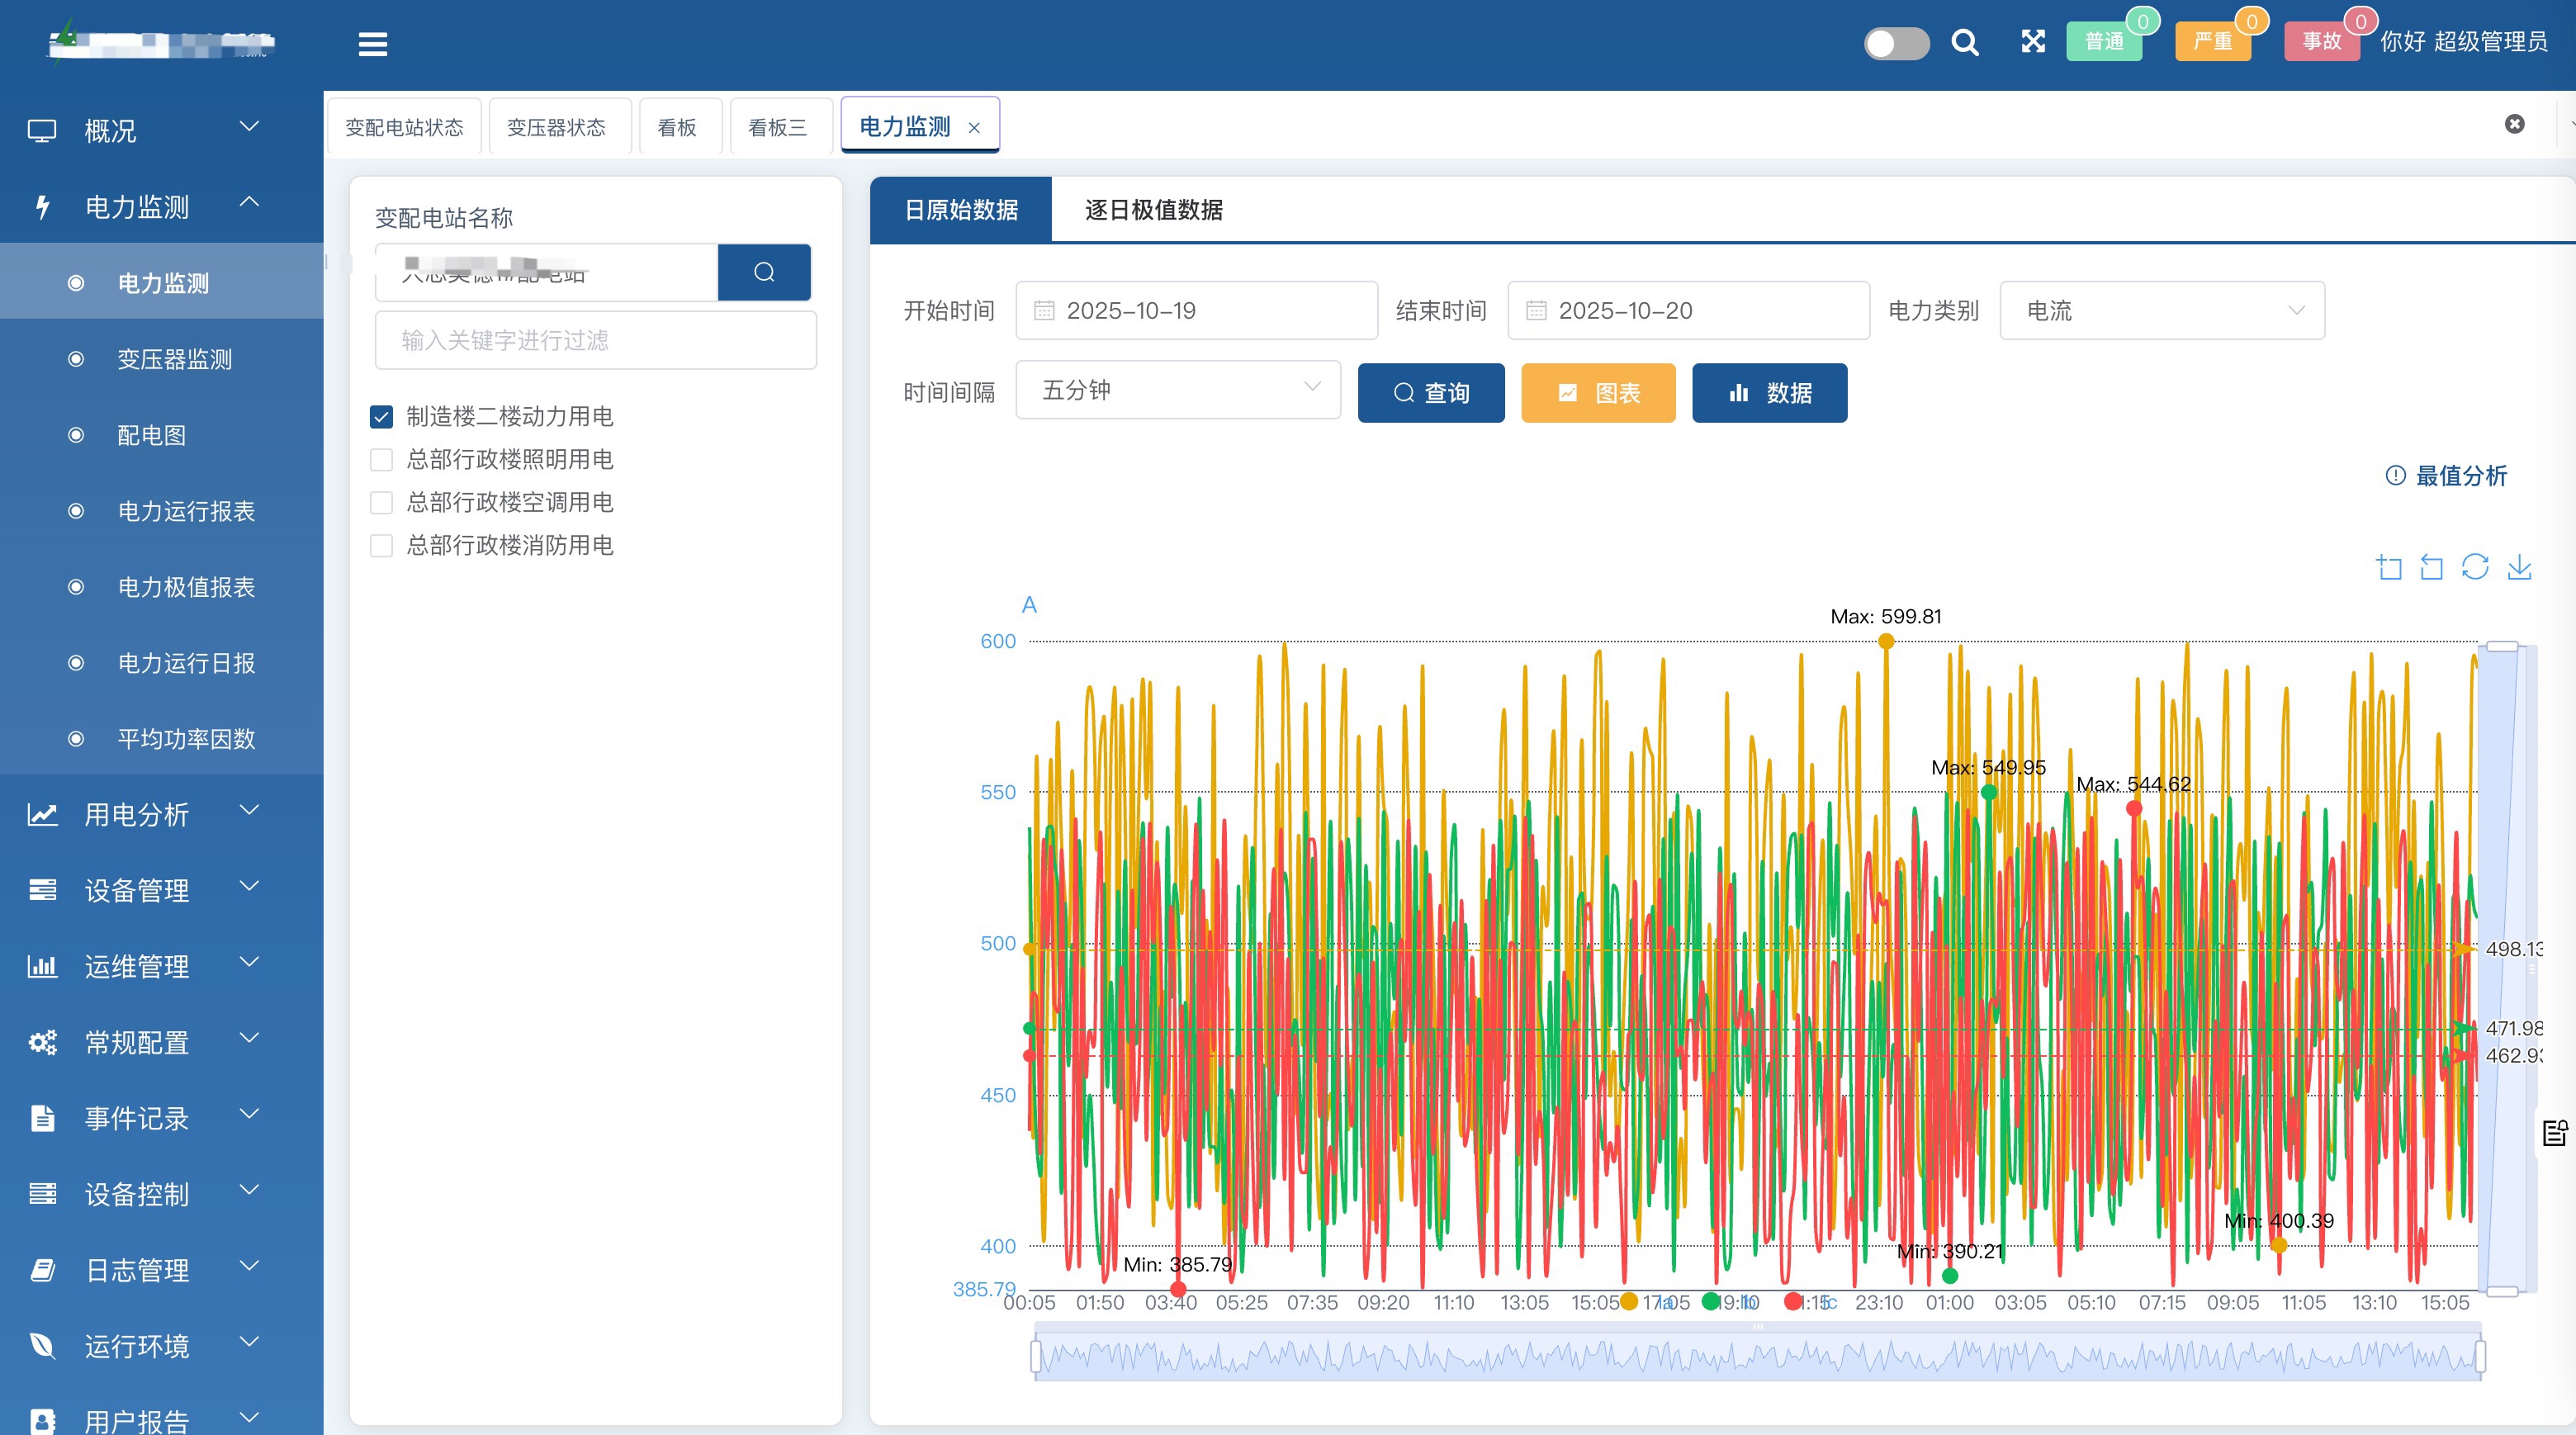The height and width of the screenshot is (1435, 2576).
Task: Click the bottom data zoom slider handle
Action: [1036, 1356]
